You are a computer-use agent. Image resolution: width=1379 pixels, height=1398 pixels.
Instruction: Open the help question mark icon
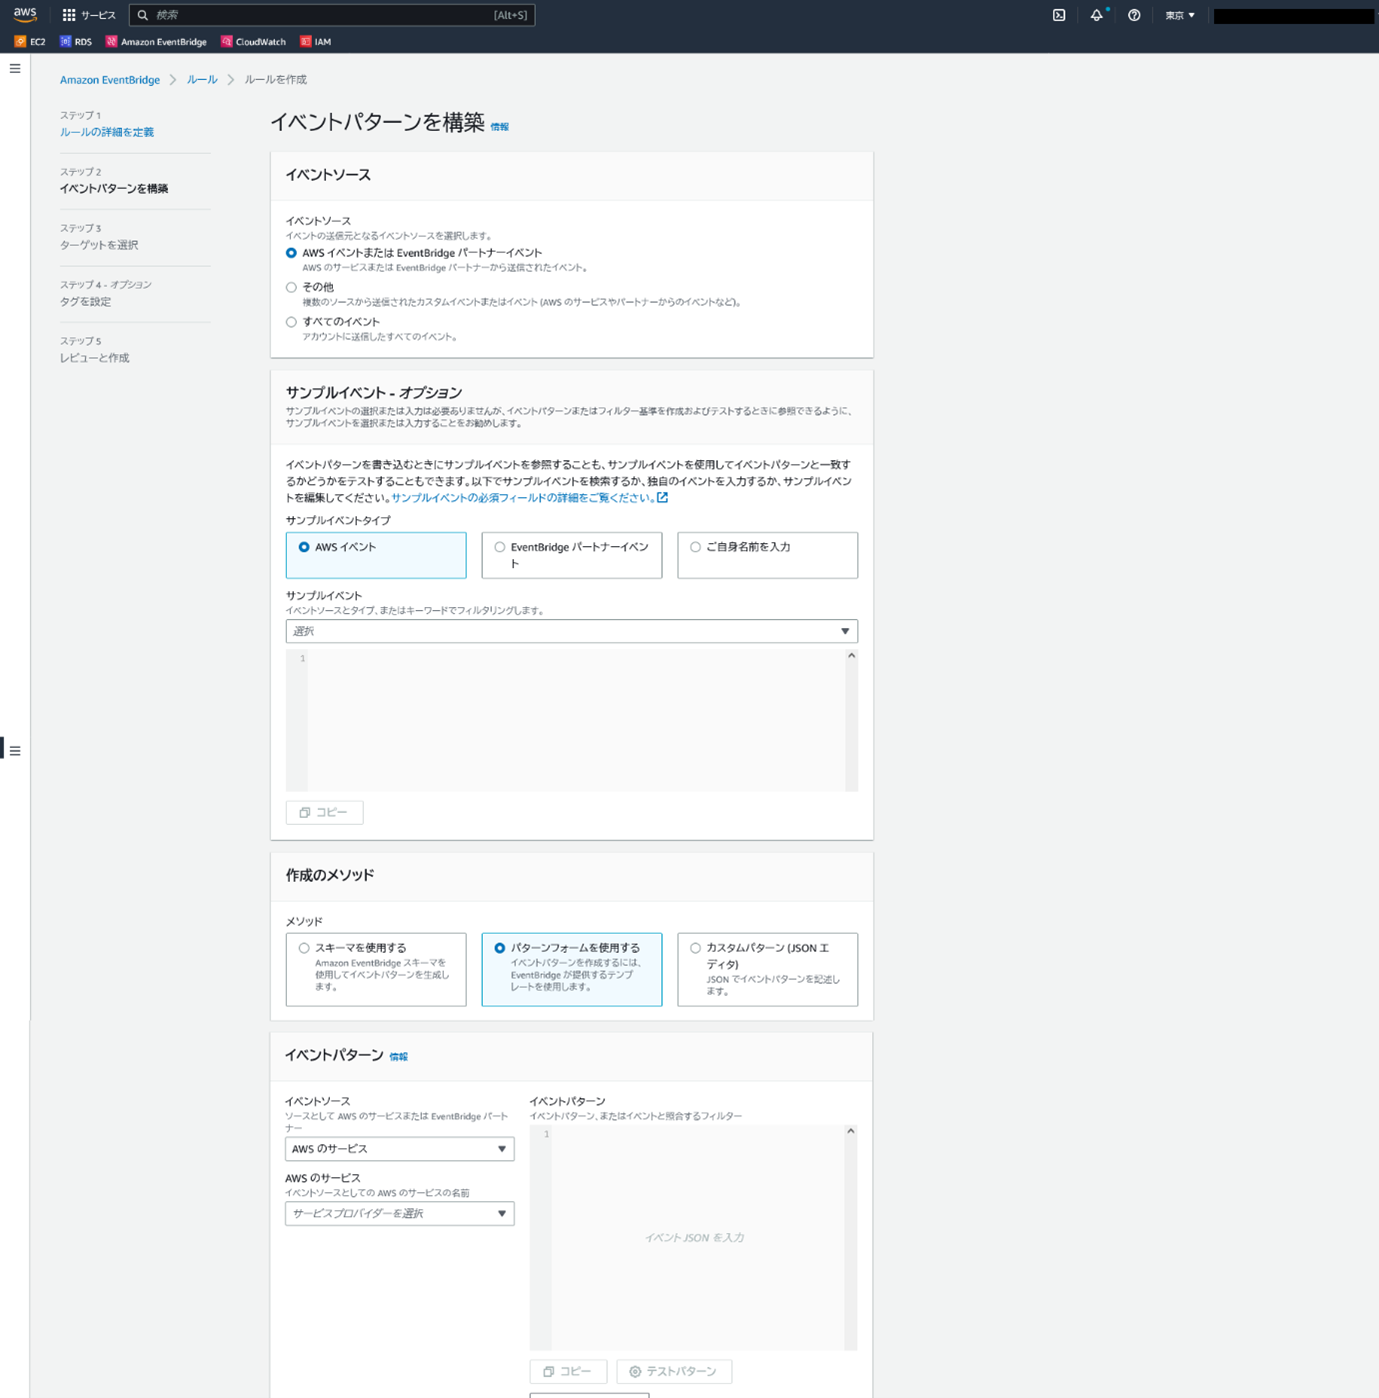click(1134, 15)
